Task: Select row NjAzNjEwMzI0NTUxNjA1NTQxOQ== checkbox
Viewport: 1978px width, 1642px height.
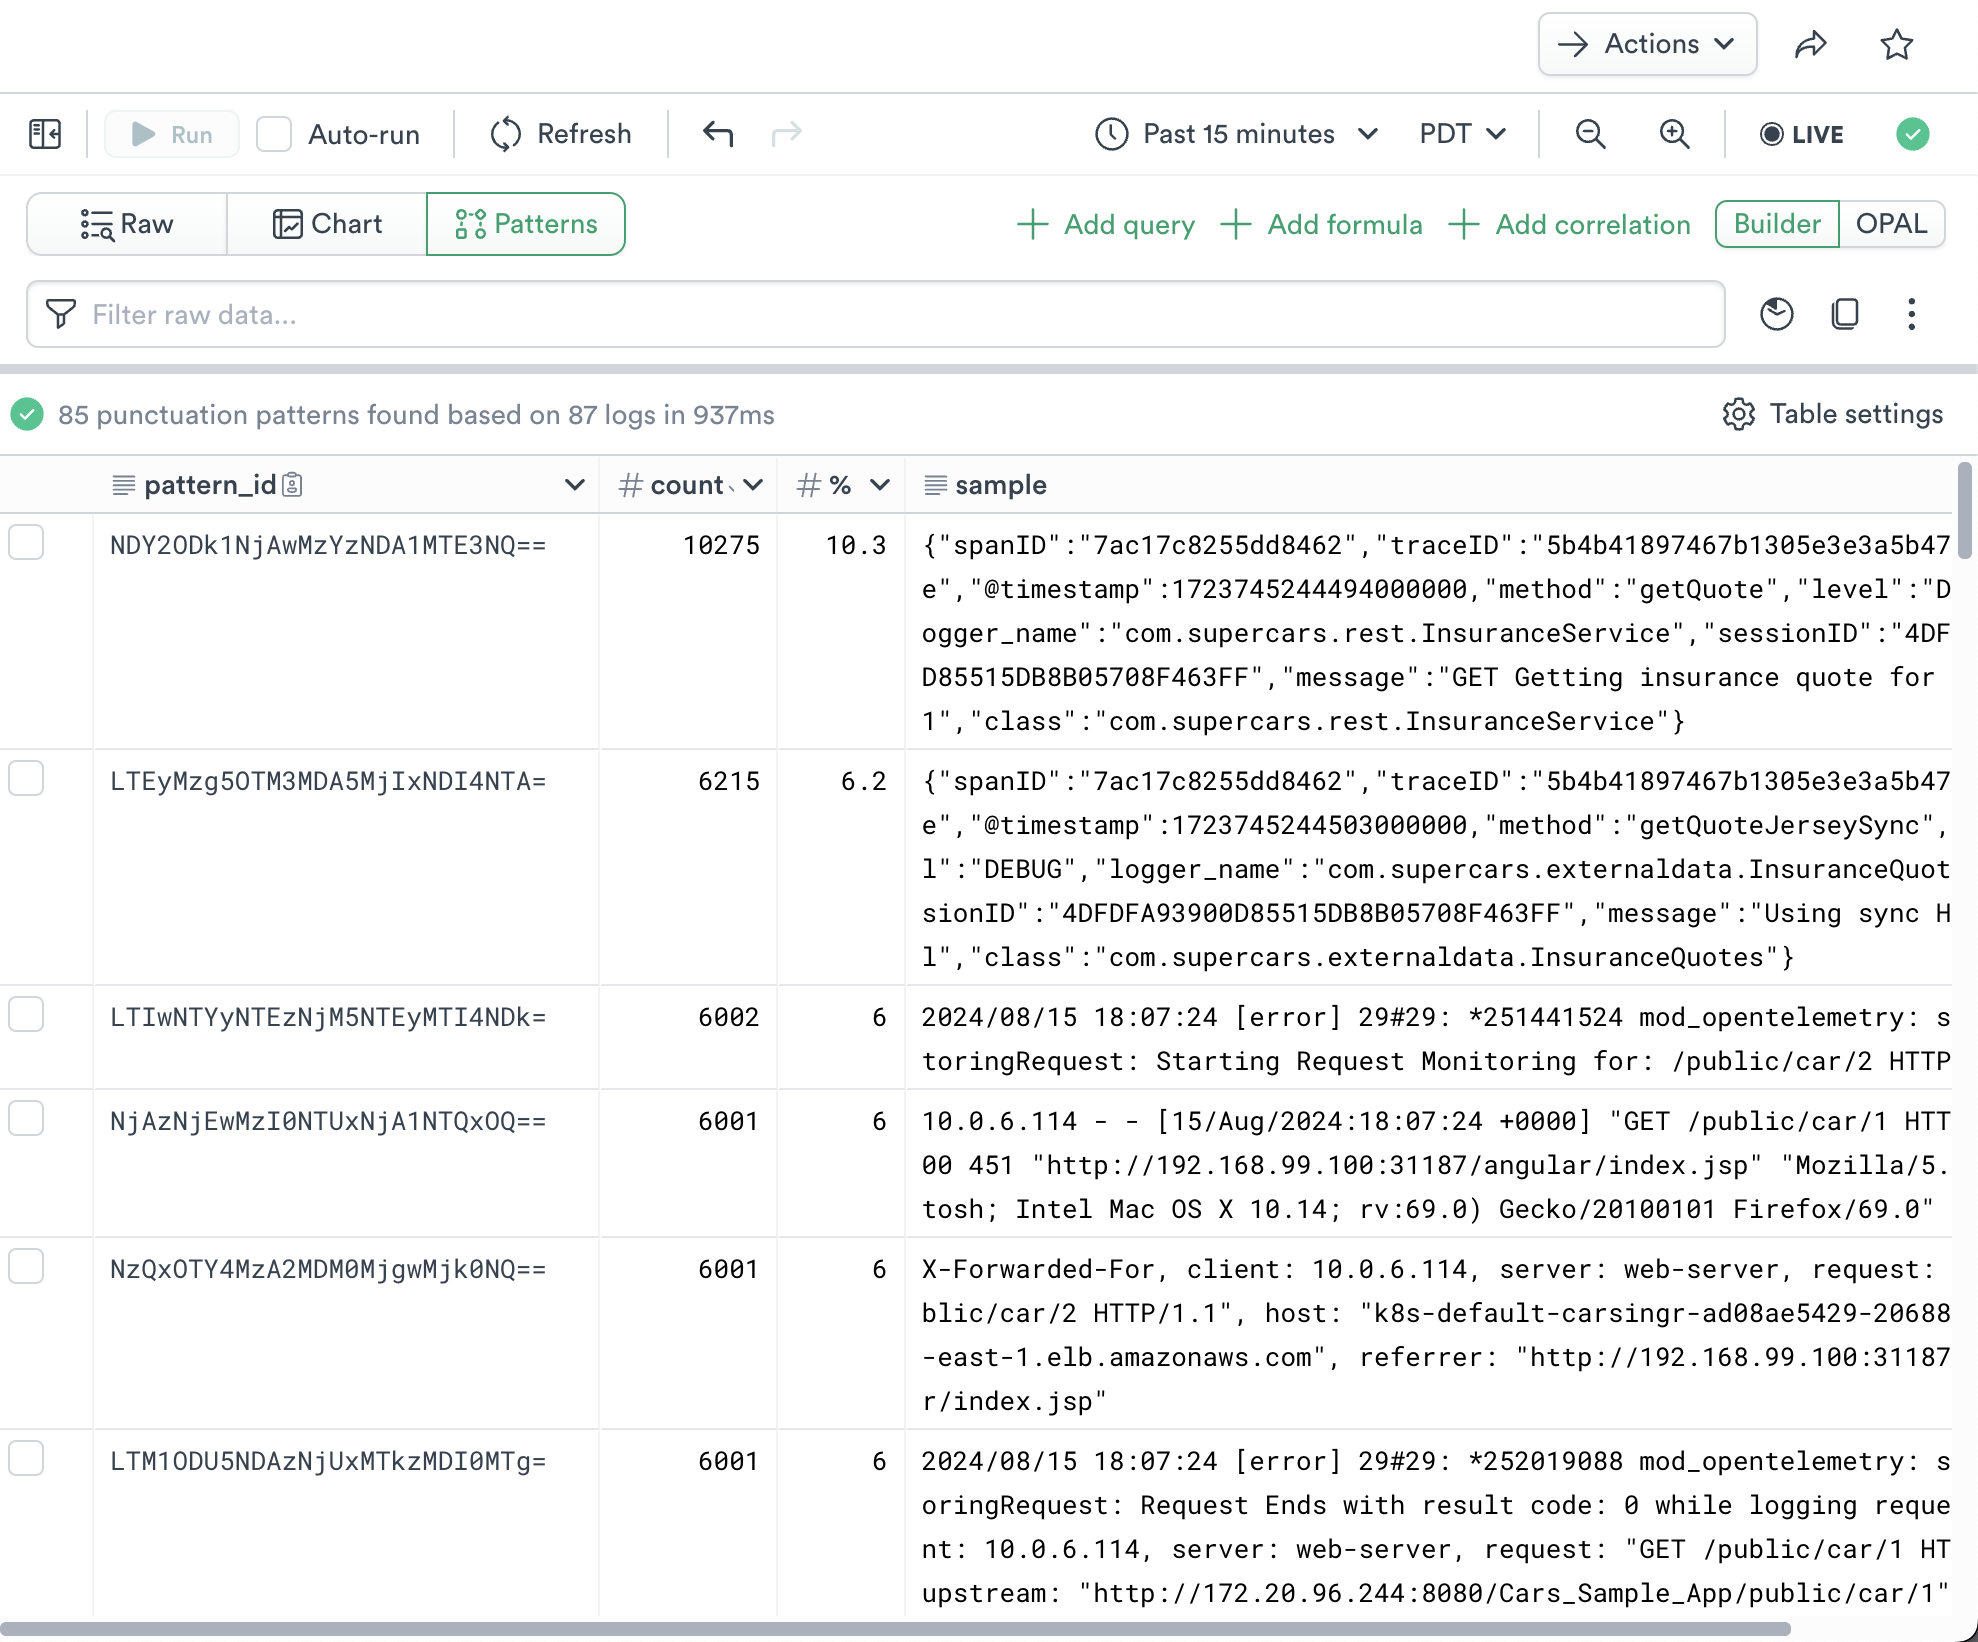Action: tap(26, 1118)
